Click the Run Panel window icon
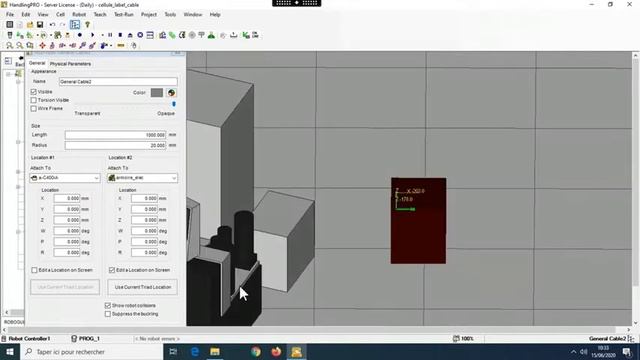This screenshot has width=640, height=360. 150,35
